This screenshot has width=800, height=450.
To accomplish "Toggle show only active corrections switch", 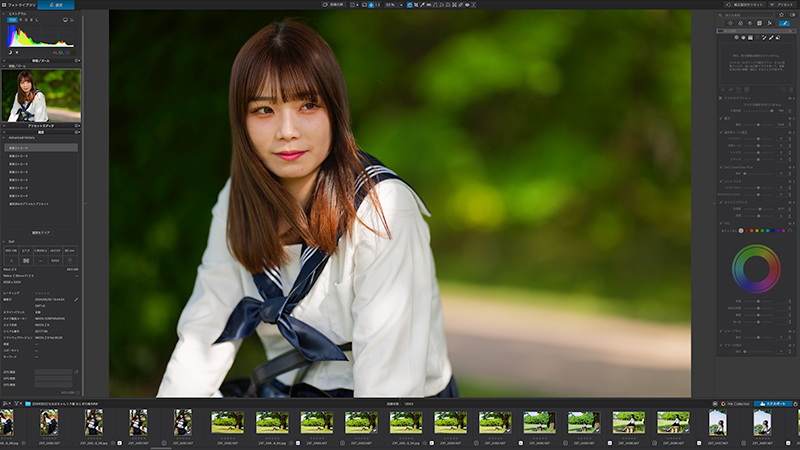I will pos(792,15).
